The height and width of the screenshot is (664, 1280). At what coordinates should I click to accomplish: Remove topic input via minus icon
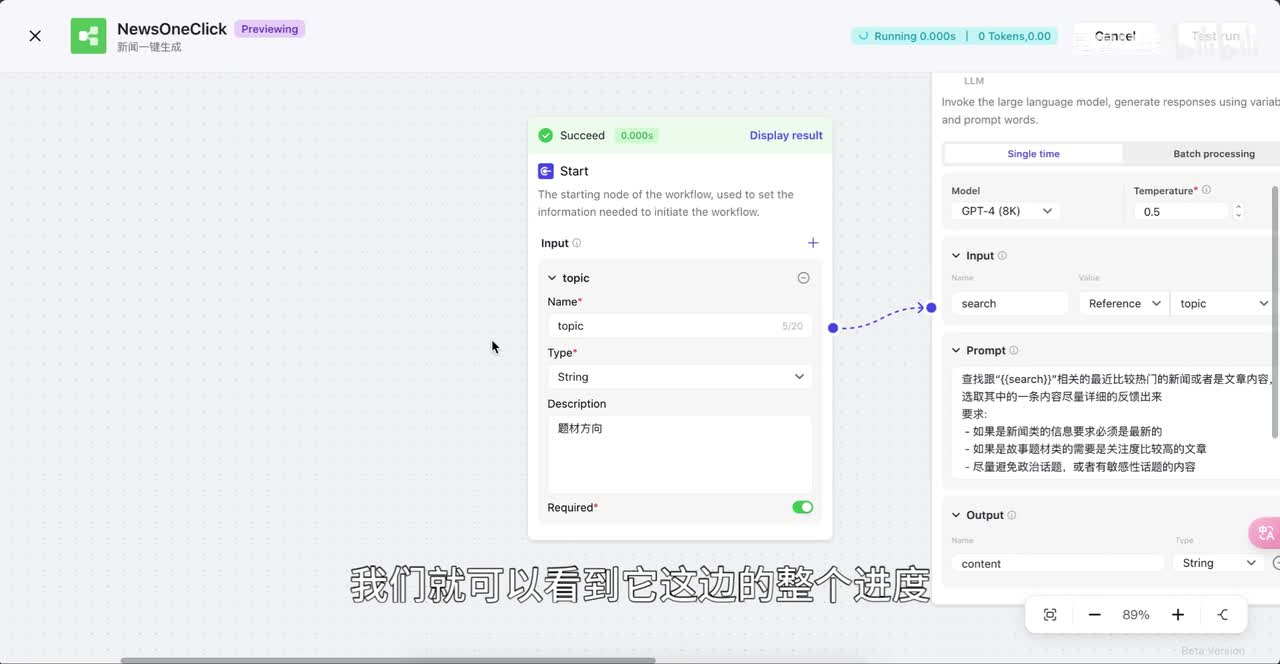point(802,278)
